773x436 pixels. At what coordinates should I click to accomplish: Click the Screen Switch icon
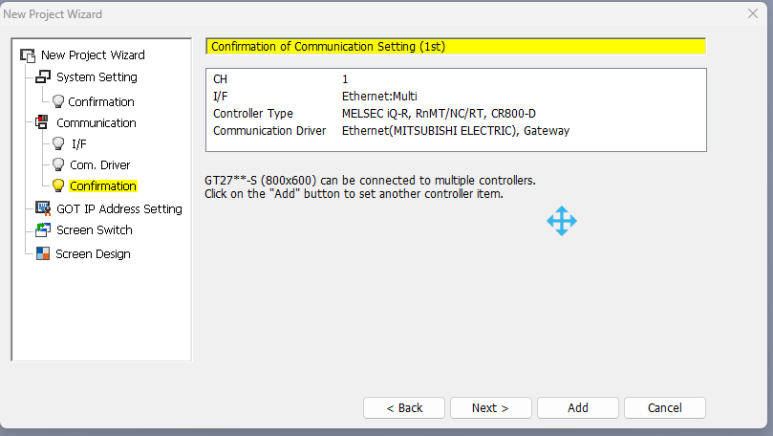pos(43,230)
